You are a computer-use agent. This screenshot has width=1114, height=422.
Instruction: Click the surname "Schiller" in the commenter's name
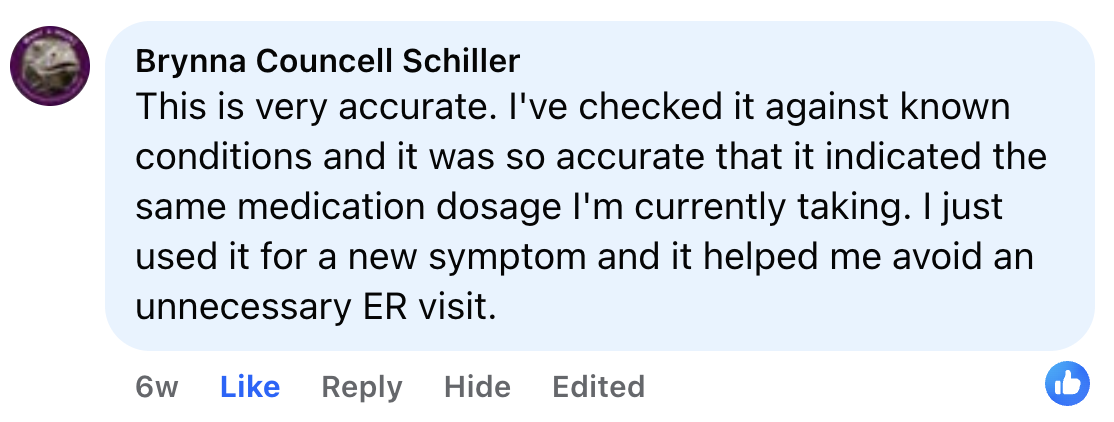(461, 62)
